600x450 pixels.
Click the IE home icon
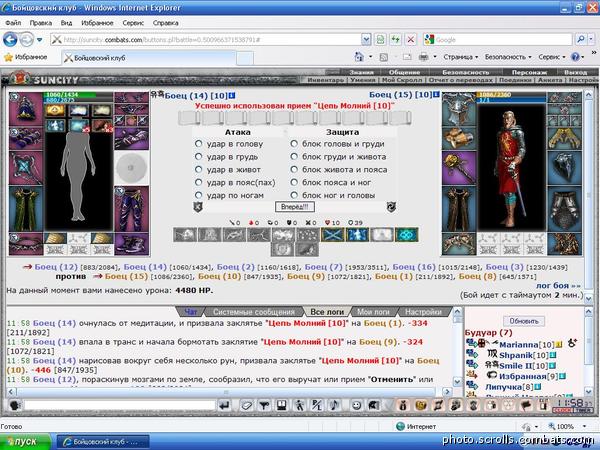(359, 57)
